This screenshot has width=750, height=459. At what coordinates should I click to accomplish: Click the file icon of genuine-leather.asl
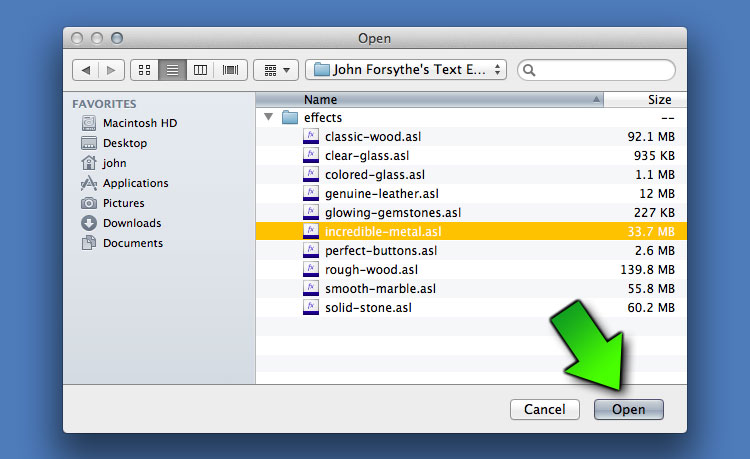pyautogui.click(x=311, y=194)
